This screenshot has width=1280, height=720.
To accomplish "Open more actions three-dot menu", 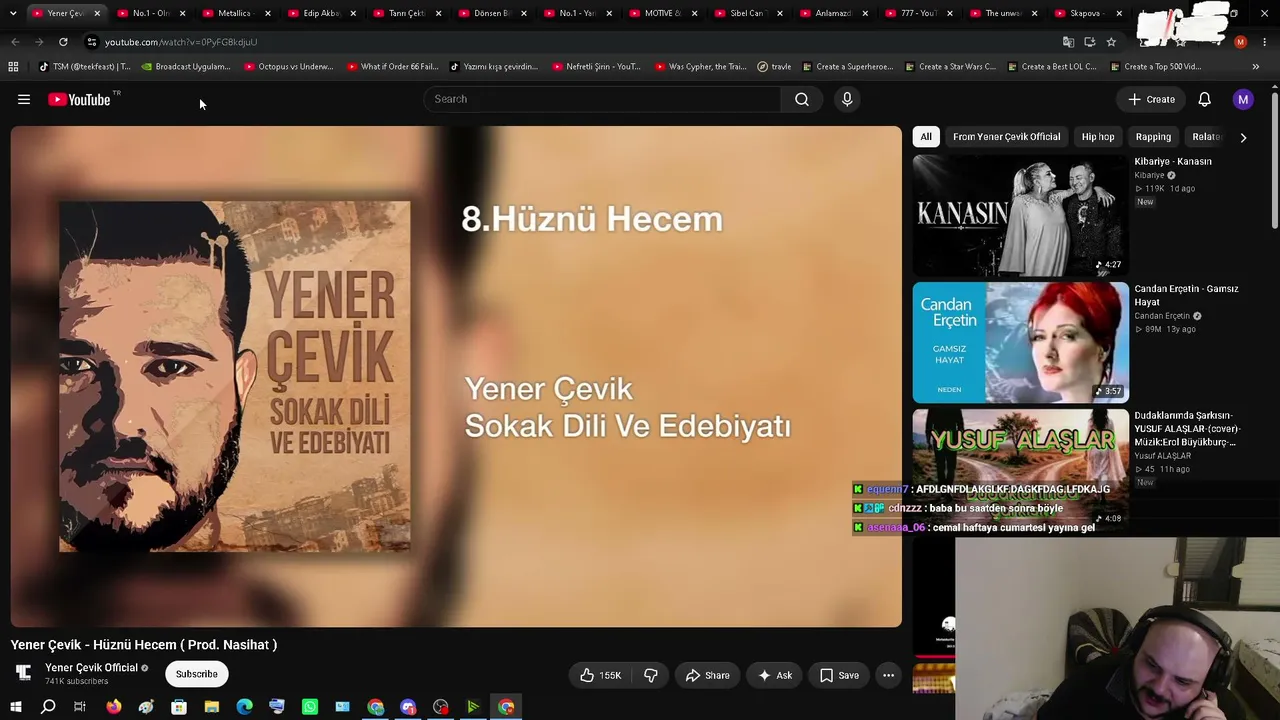I will click(x=888, y=675).
